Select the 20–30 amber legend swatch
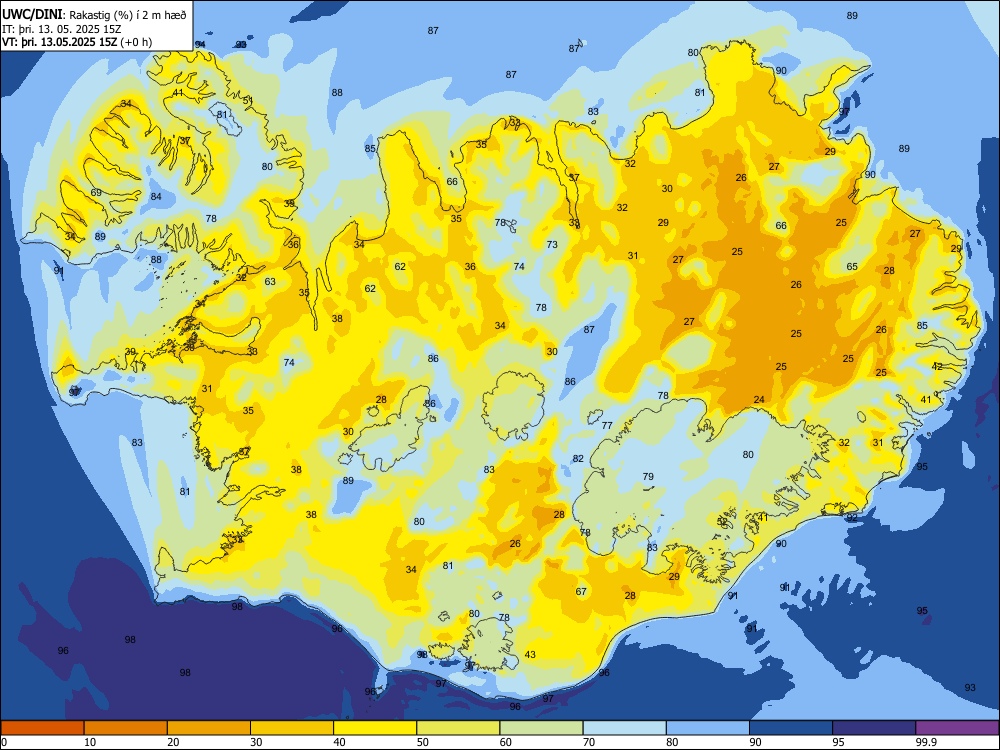The width and height of the screenshot is (1000, 750). 209,728
